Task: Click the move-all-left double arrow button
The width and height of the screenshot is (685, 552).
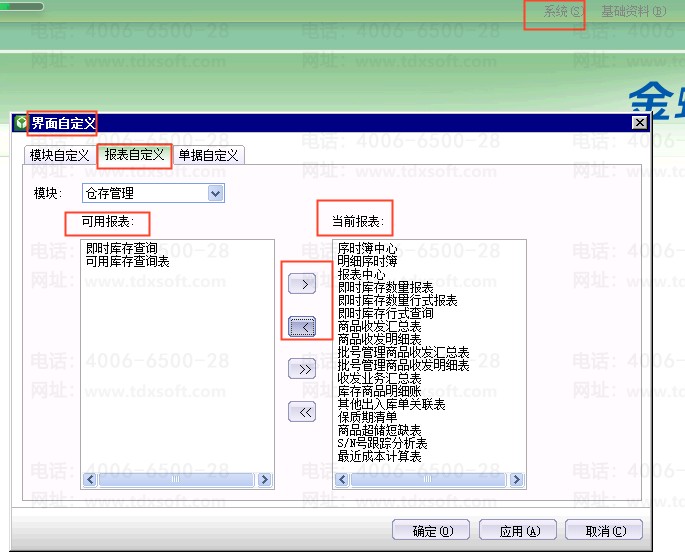Action: tap(301, 411)
